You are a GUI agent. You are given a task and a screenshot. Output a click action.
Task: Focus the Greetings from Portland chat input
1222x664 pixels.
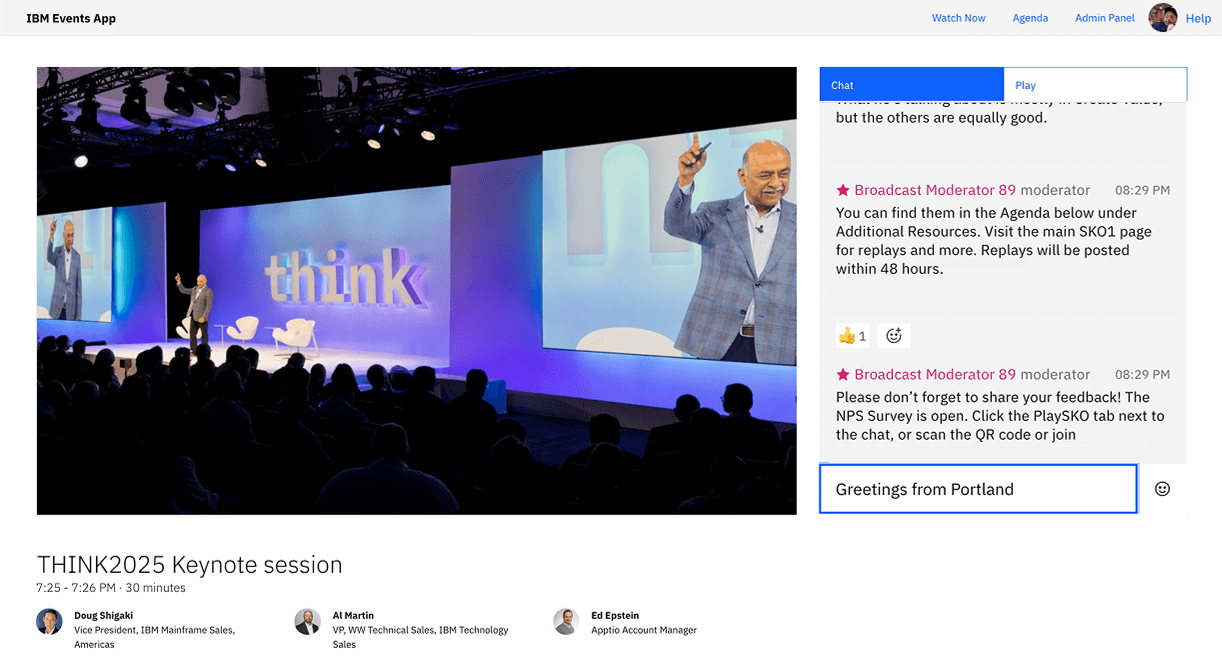(977, 489)
